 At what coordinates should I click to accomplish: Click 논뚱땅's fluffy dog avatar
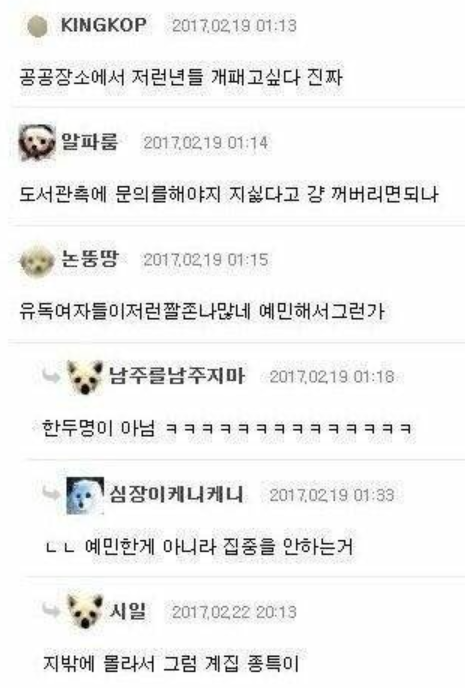(37, 260)
